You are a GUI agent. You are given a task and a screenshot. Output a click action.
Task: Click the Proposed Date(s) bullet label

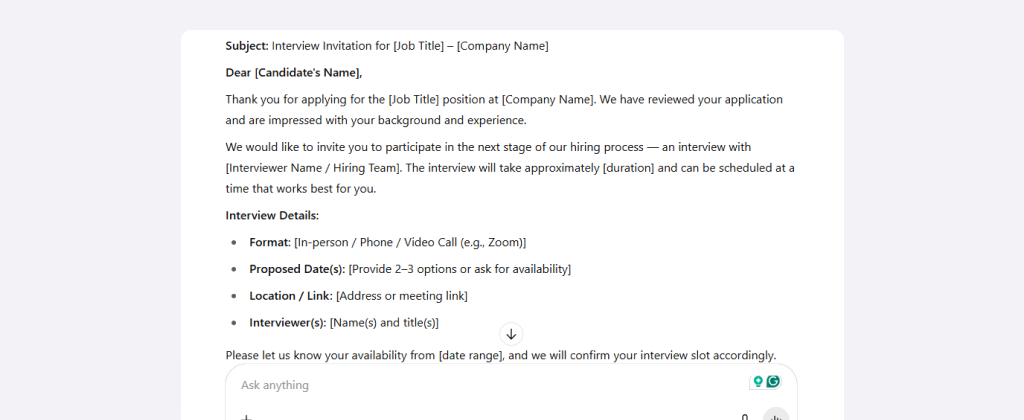point(297,269)
